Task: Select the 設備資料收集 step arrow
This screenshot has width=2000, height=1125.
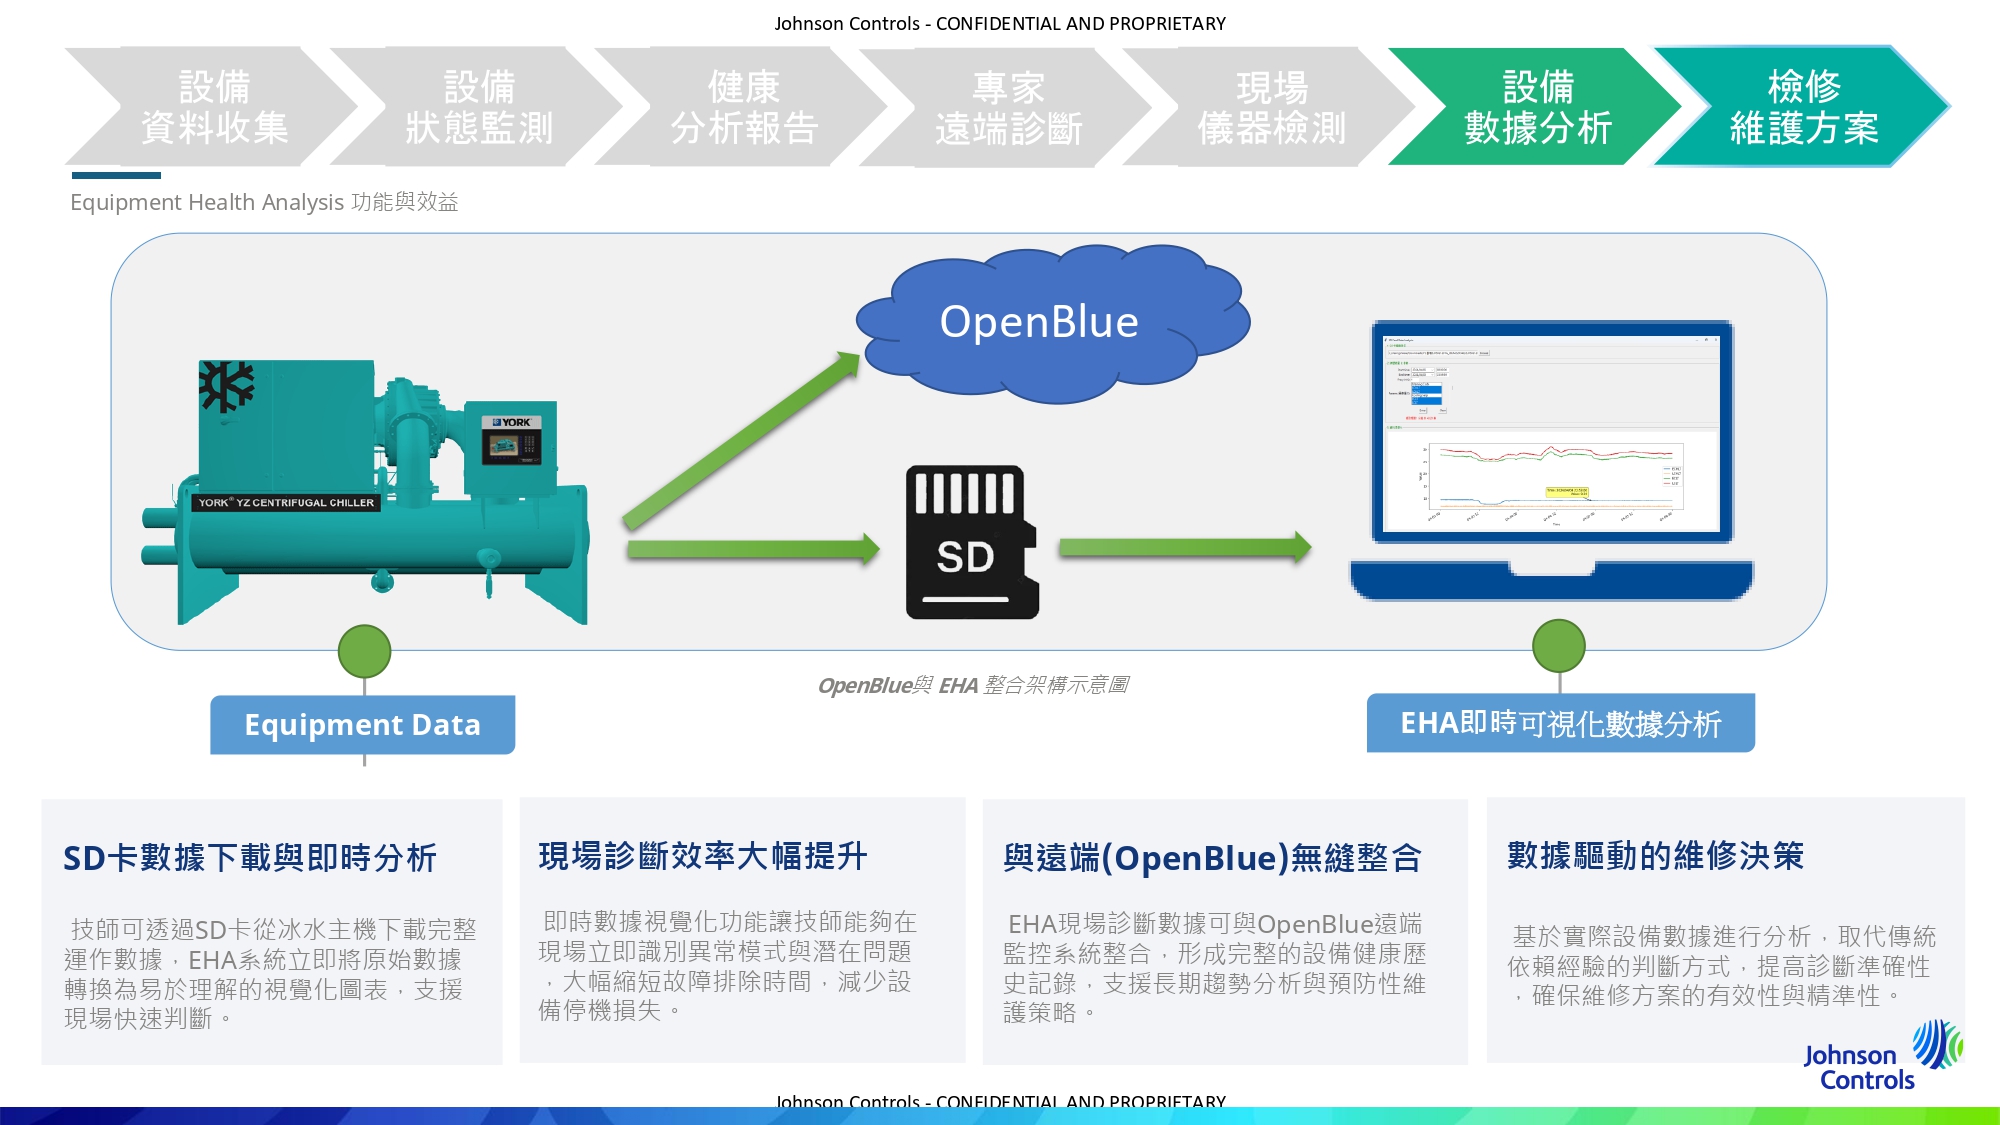Action: click(x=213, y=107)
